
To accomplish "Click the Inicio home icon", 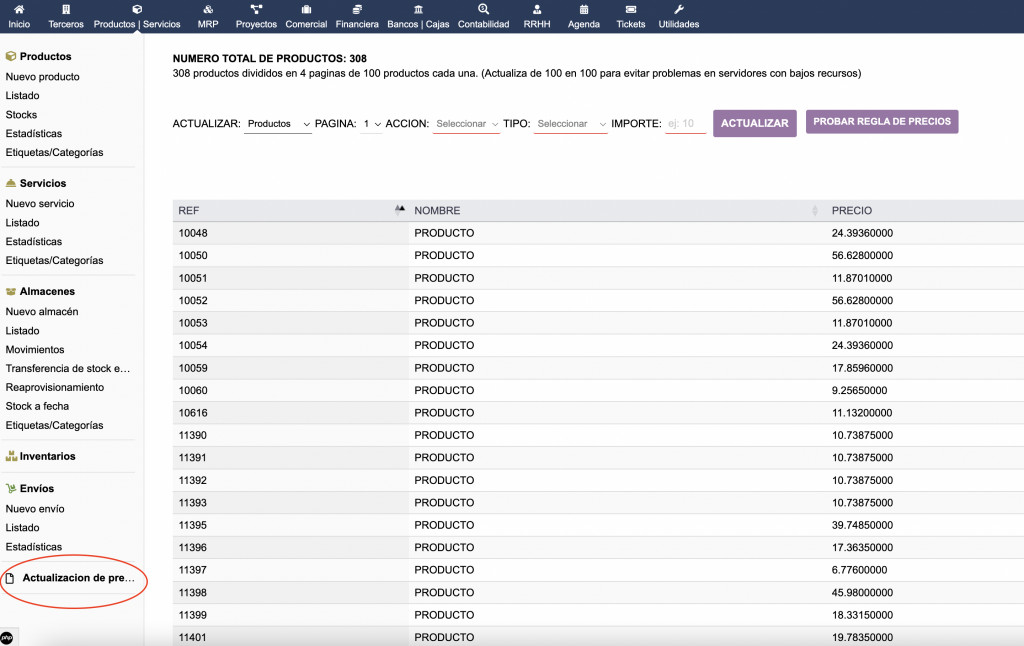I will coord(19,9).
